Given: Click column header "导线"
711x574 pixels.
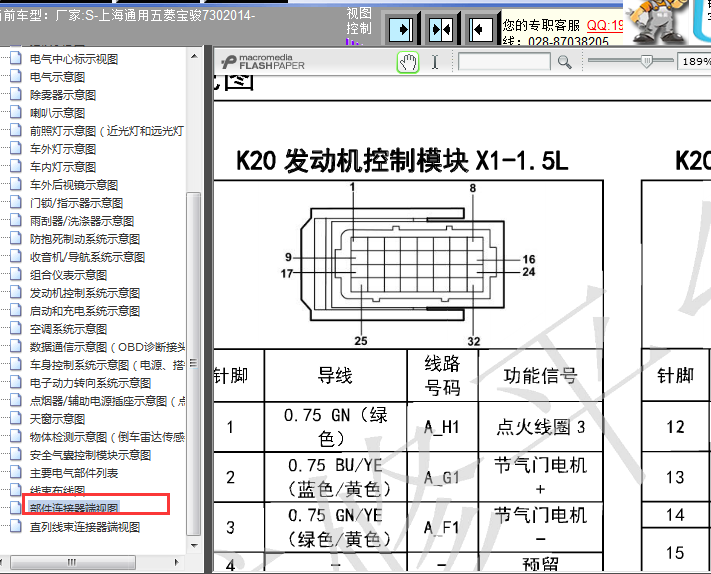Looking at the screenshot, I should (335, 375).
